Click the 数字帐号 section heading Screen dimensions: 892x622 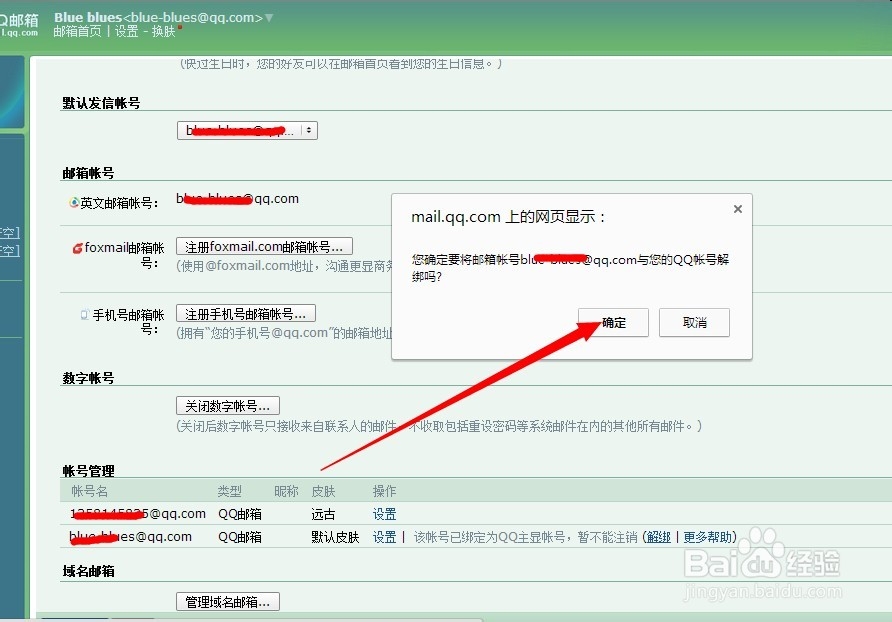(88, 378)
